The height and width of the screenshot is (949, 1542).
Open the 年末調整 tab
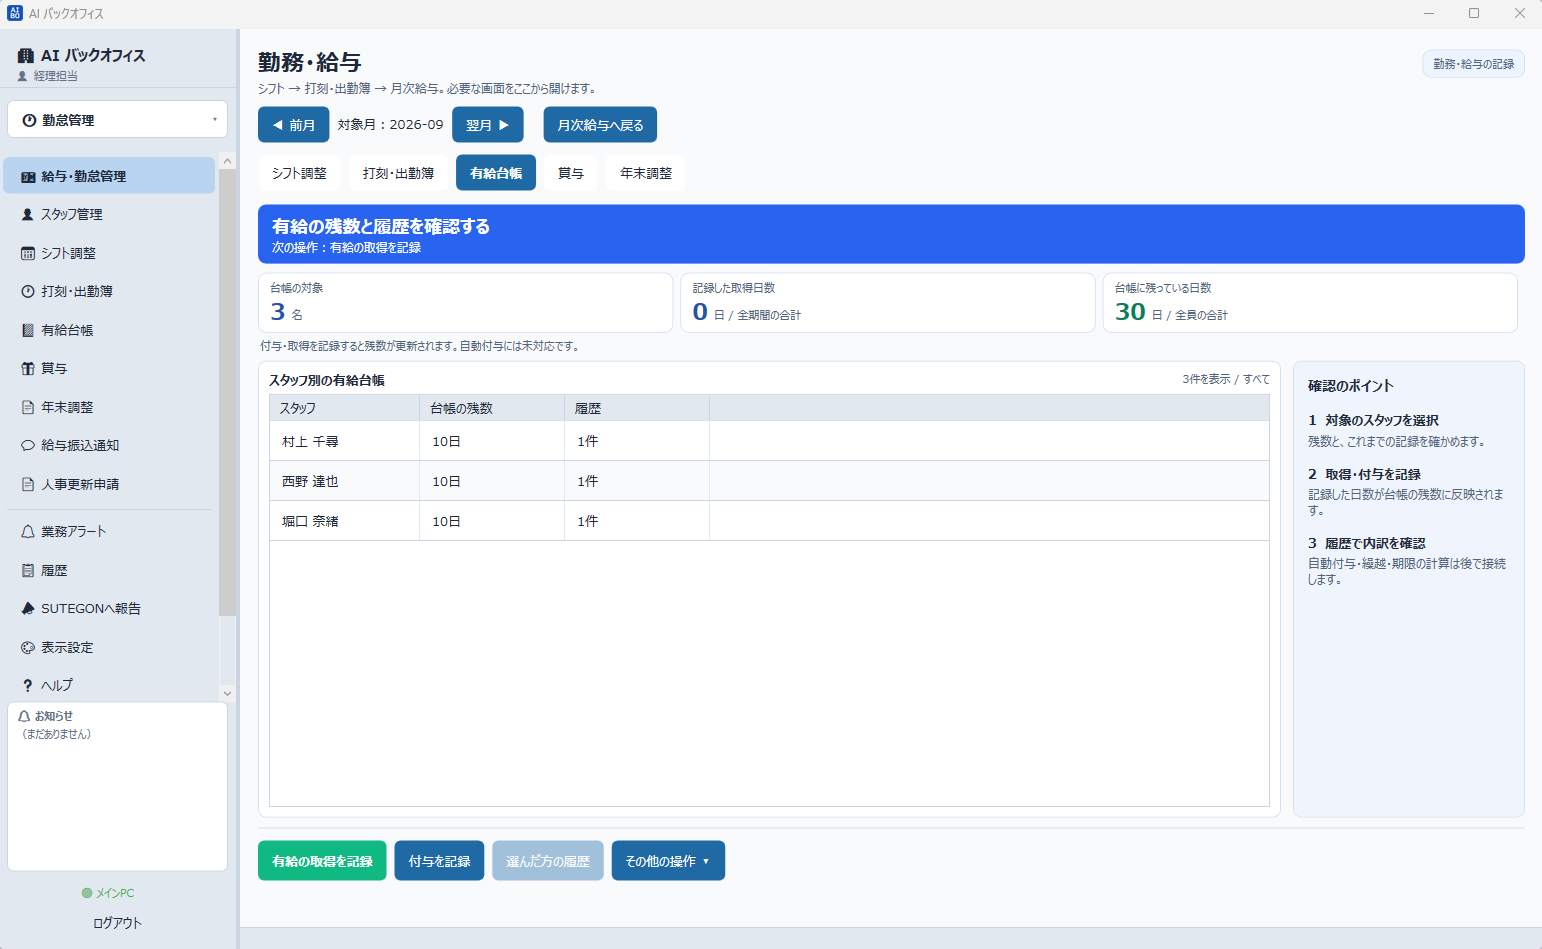[x=646, y=173]
